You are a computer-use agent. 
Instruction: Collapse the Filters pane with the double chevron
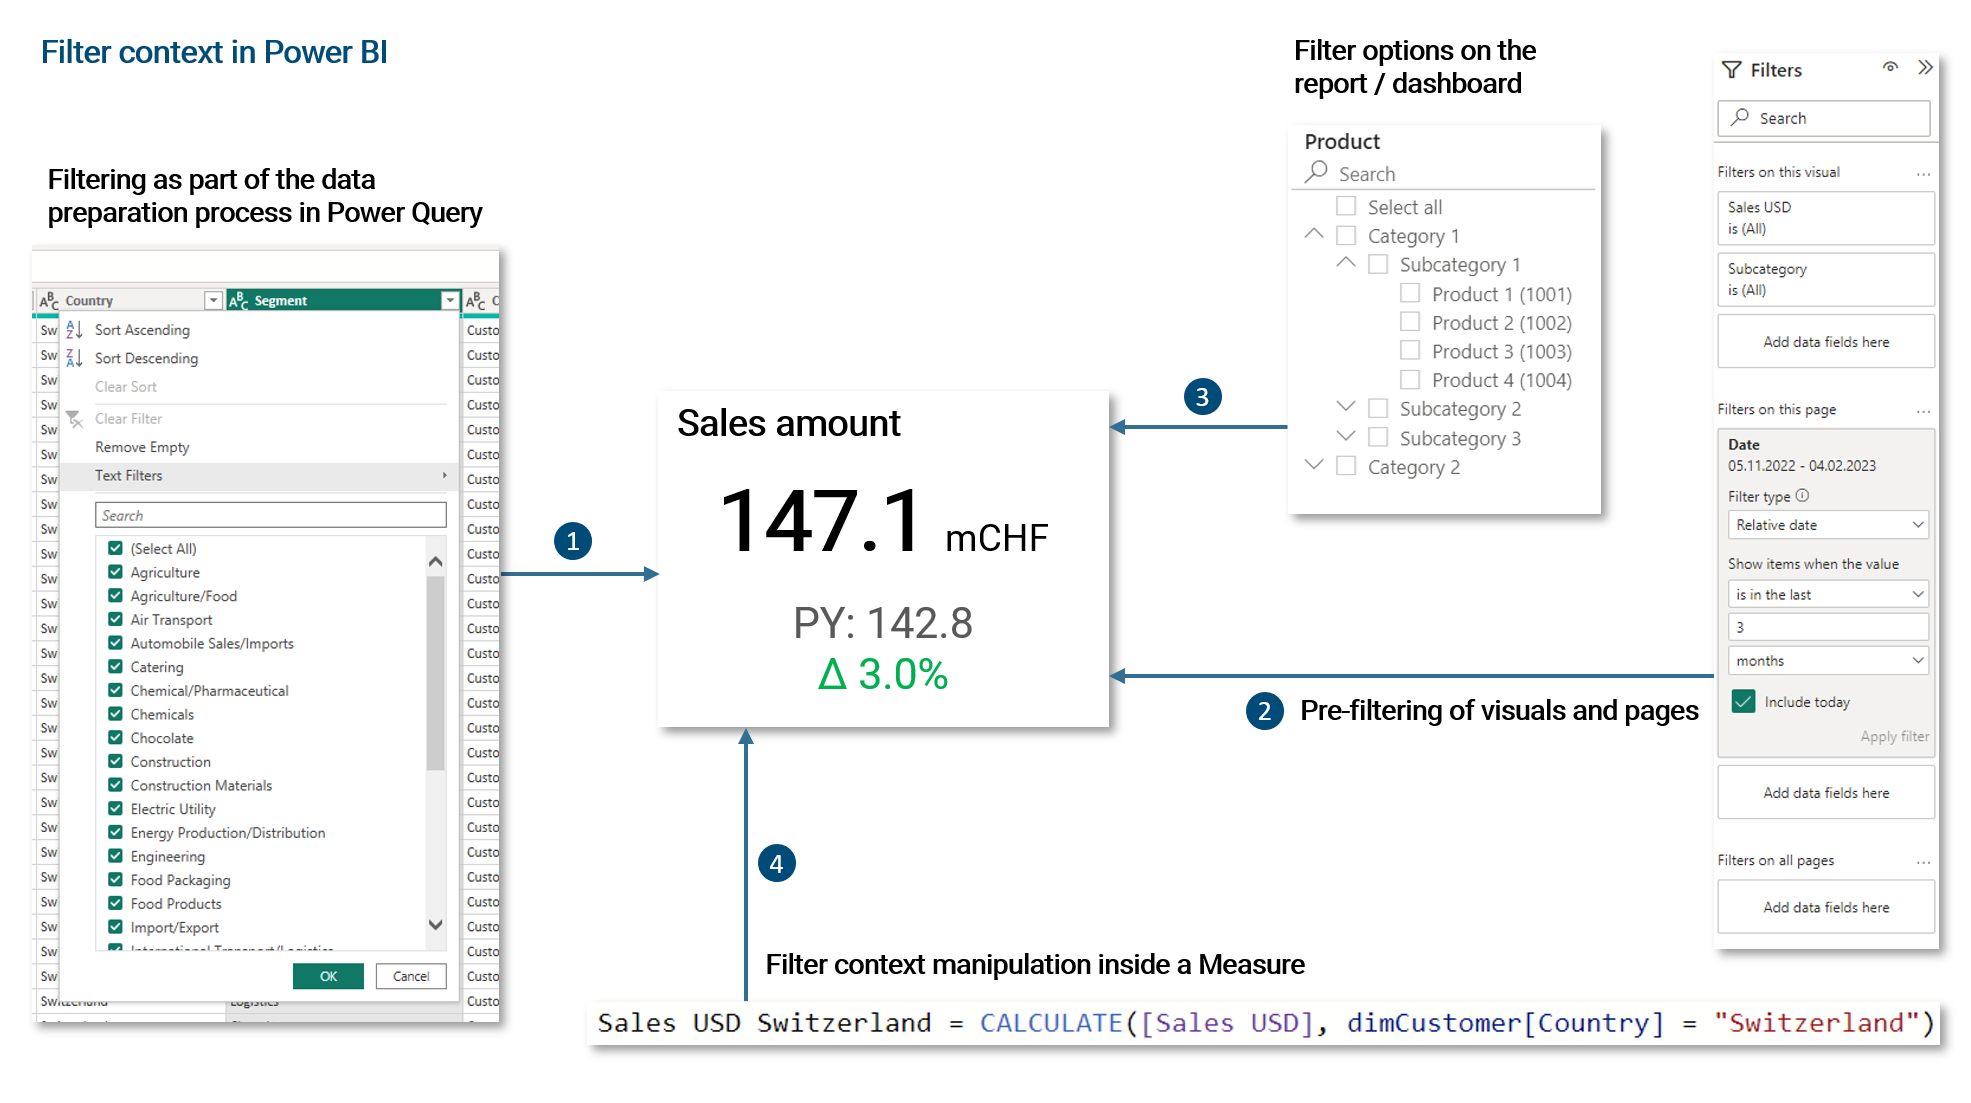point(1925,68)
